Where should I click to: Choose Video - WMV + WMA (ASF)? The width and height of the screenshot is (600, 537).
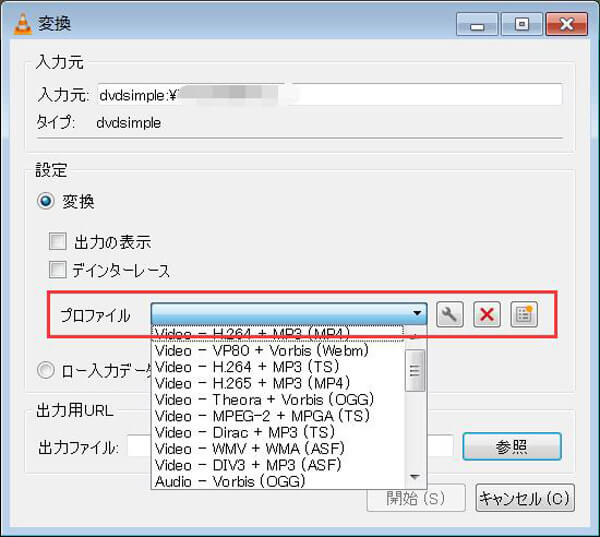(x=278, y=449)
